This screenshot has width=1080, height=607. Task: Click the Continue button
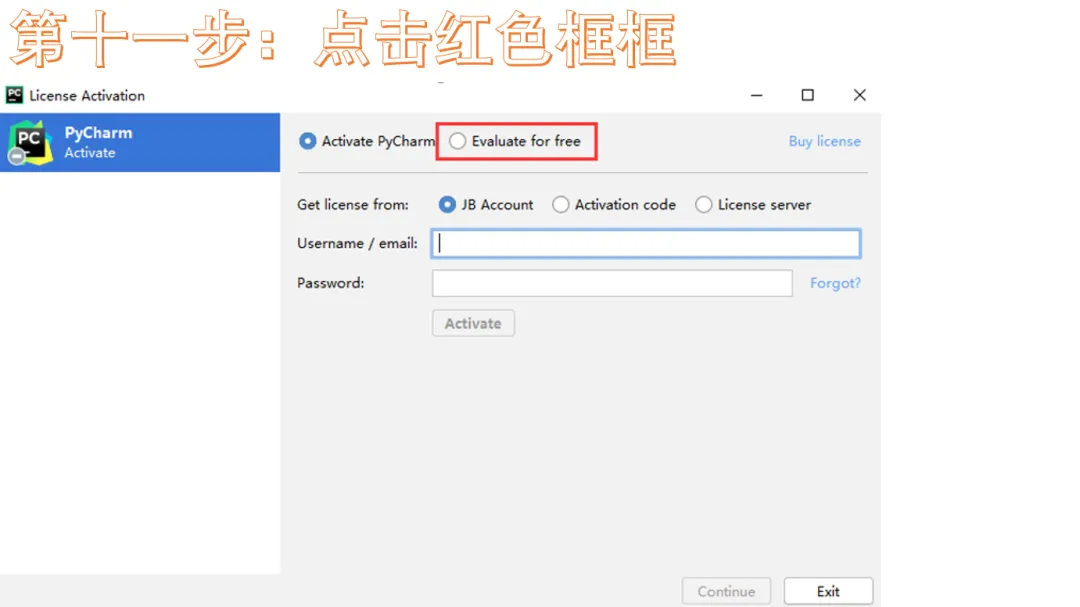coord(726,591)
